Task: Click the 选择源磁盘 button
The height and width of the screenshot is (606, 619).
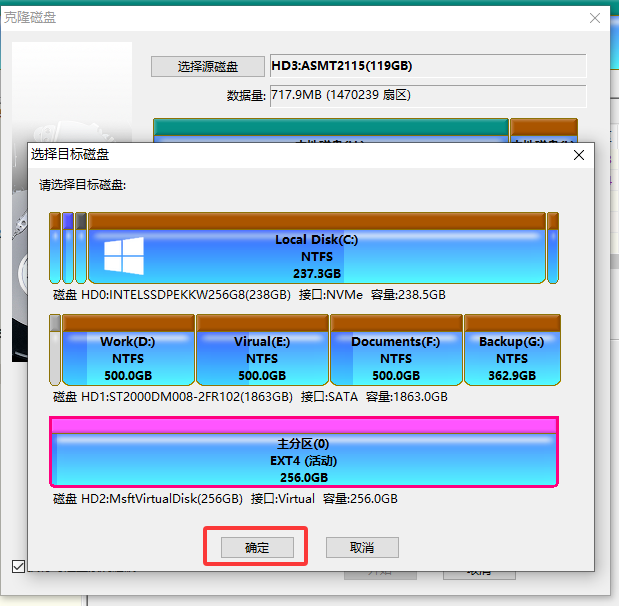Action: pos(208,66)
